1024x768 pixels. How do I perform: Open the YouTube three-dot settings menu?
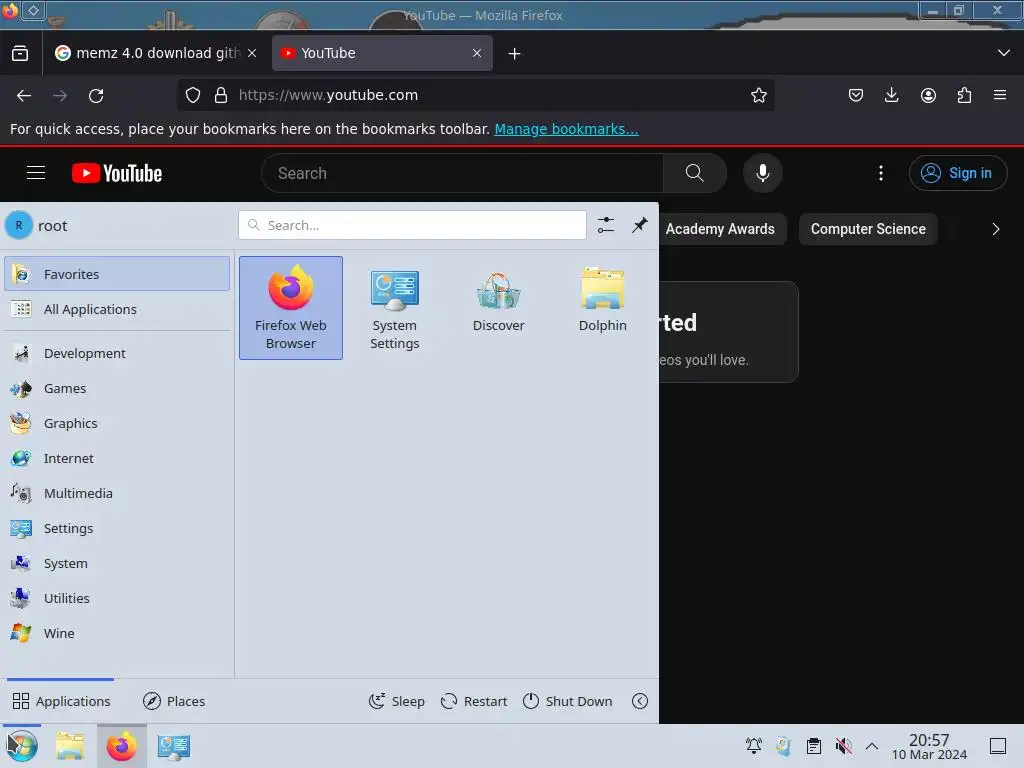881,173
